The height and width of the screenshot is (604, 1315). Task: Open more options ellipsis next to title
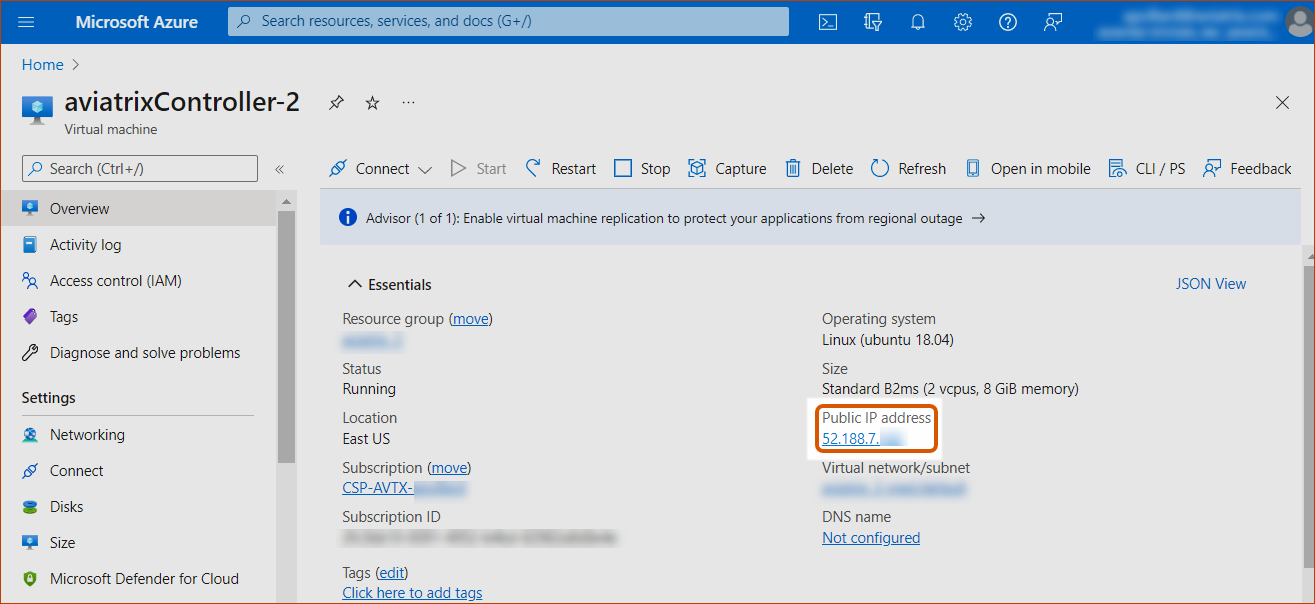408,103
